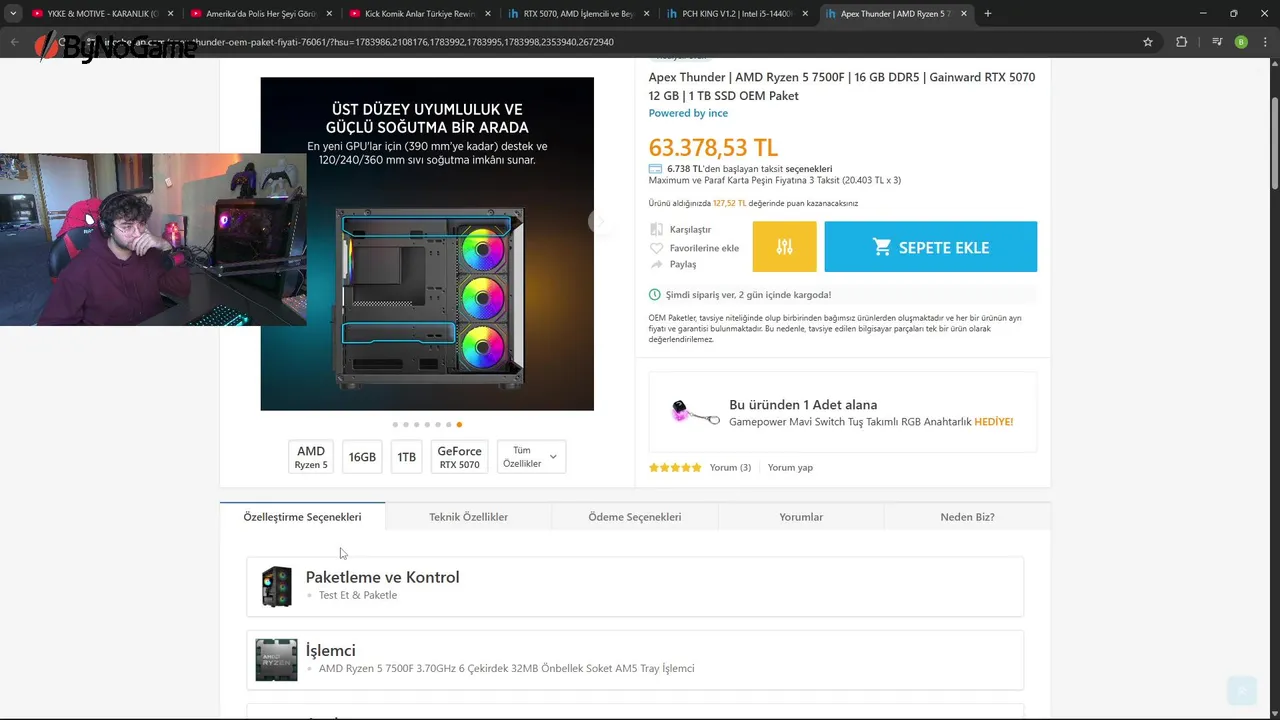Click the 1TB spec chip
Screen dimensions: 1280x720
click(x=406, y=457)
